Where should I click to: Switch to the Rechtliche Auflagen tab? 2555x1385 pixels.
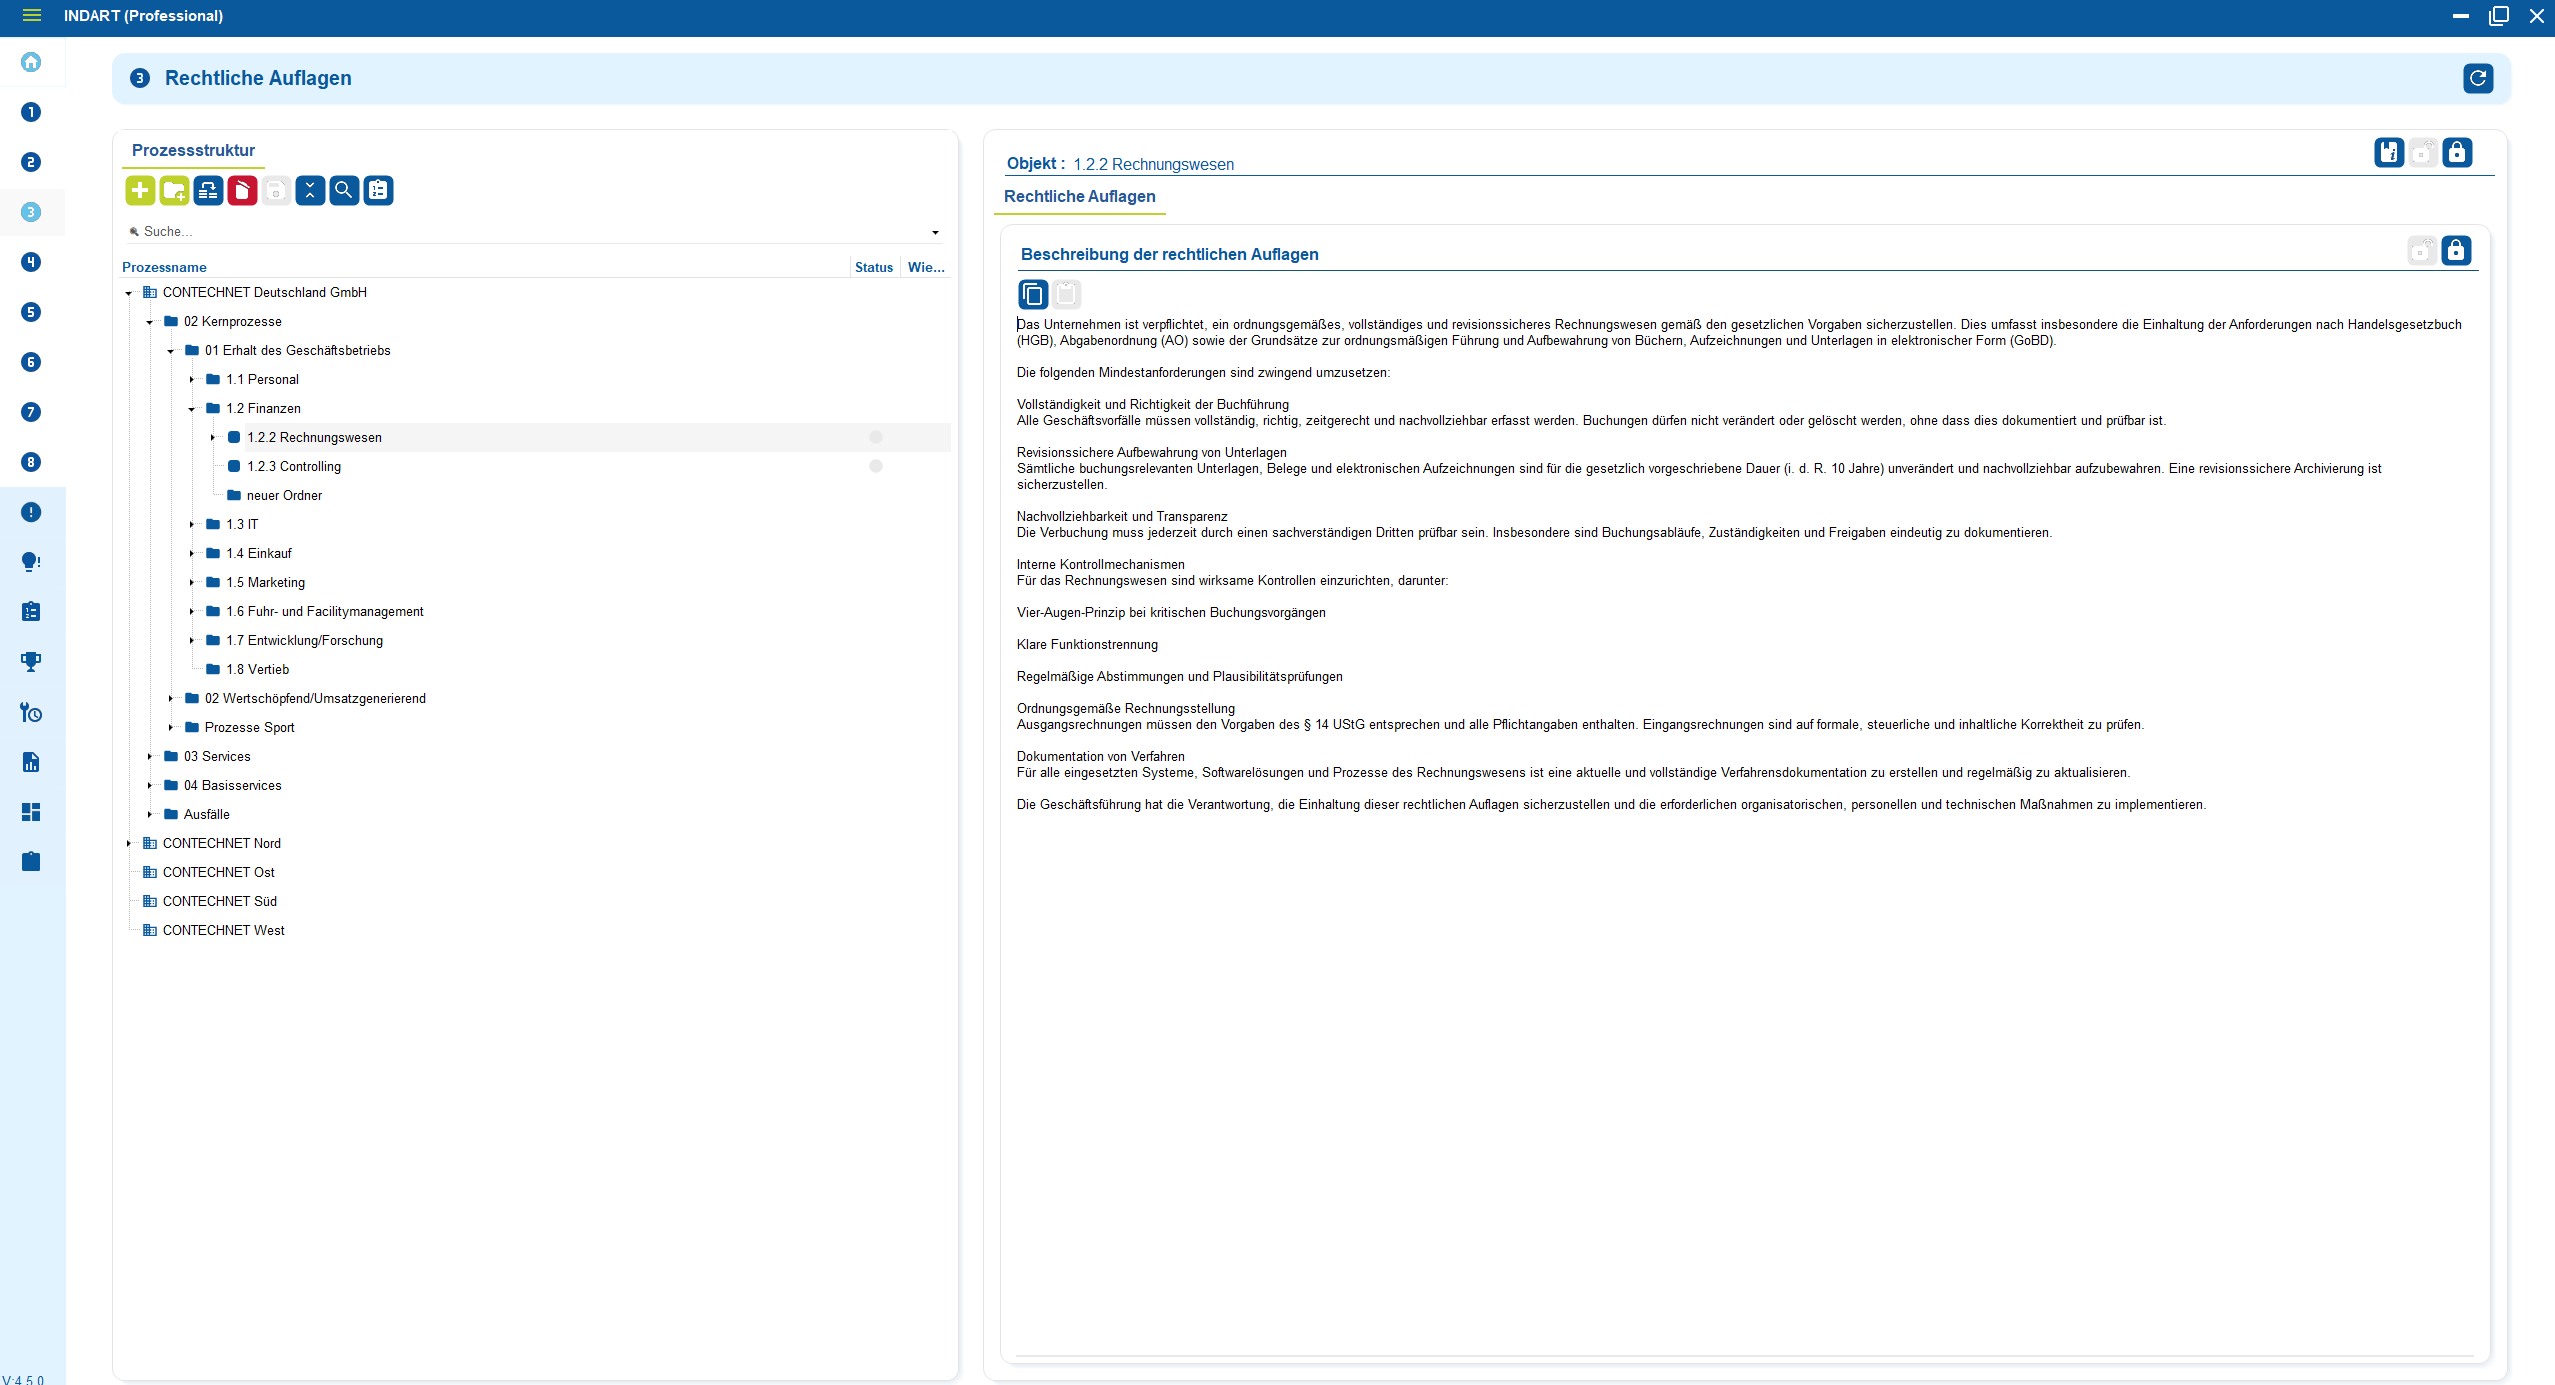coord(1079,196)
